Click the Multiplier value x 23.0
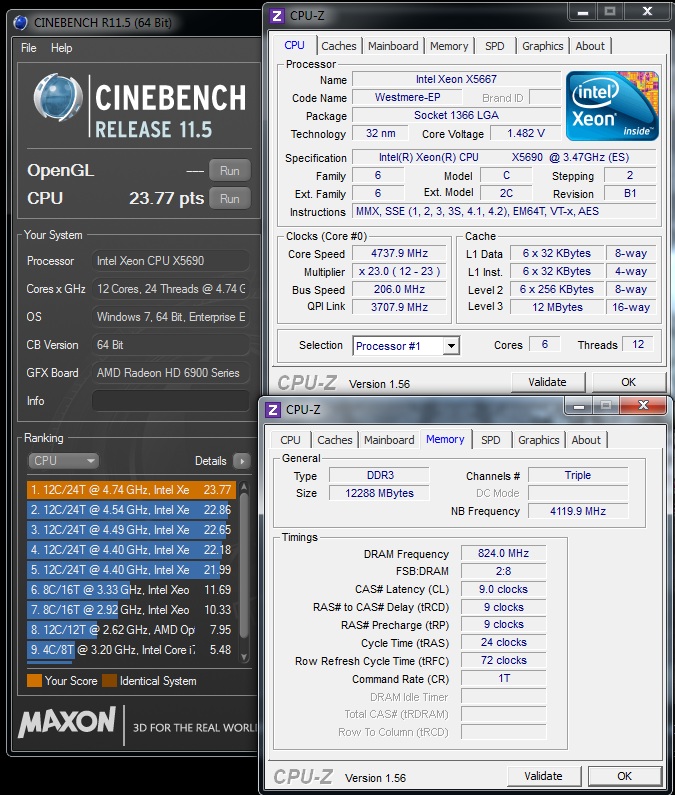This screenshot has height=795, width=675. [399, 271]
